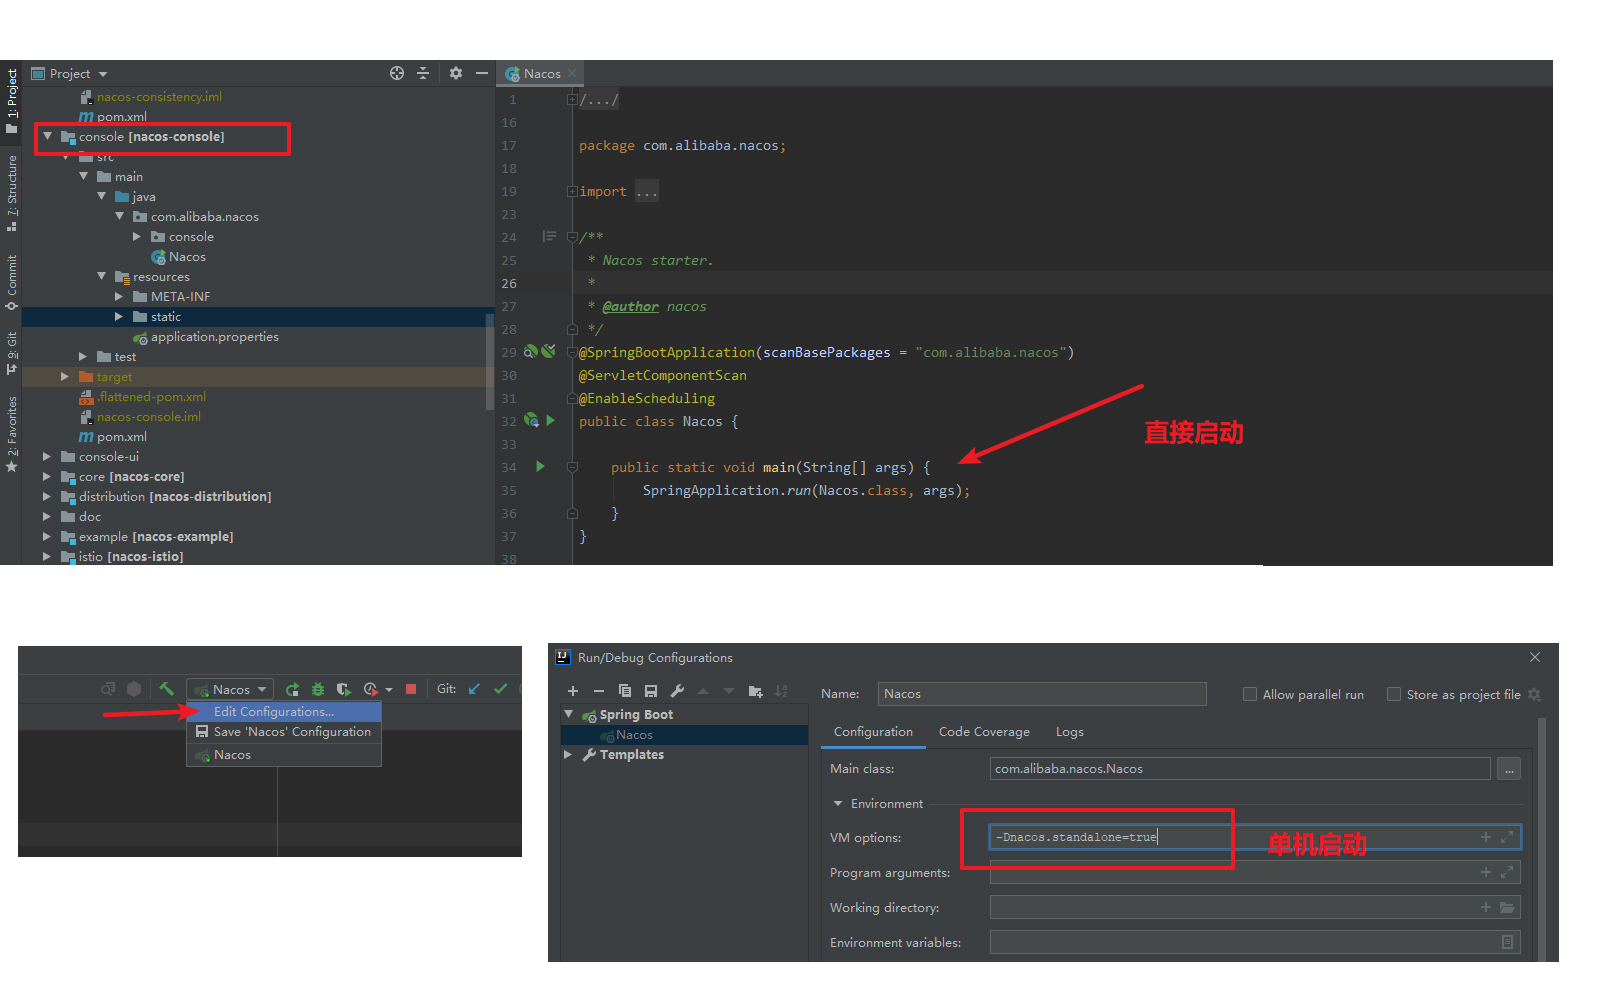The width and height of the screenshot is (1608, 1000).
Task: Click the Program arguments field
Action: pos(1255,872)
